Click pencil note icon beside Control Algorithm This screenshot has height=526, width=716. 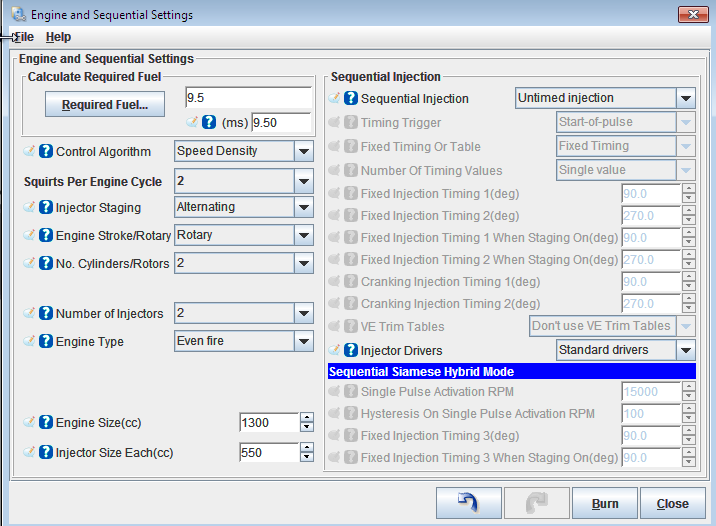pos(29,151)
